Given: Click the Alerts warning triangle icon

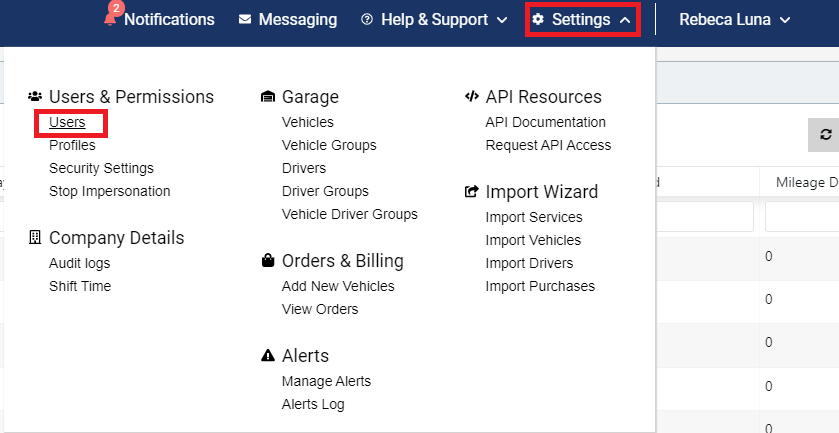Looking at the screenshot, I should point(268,355).
